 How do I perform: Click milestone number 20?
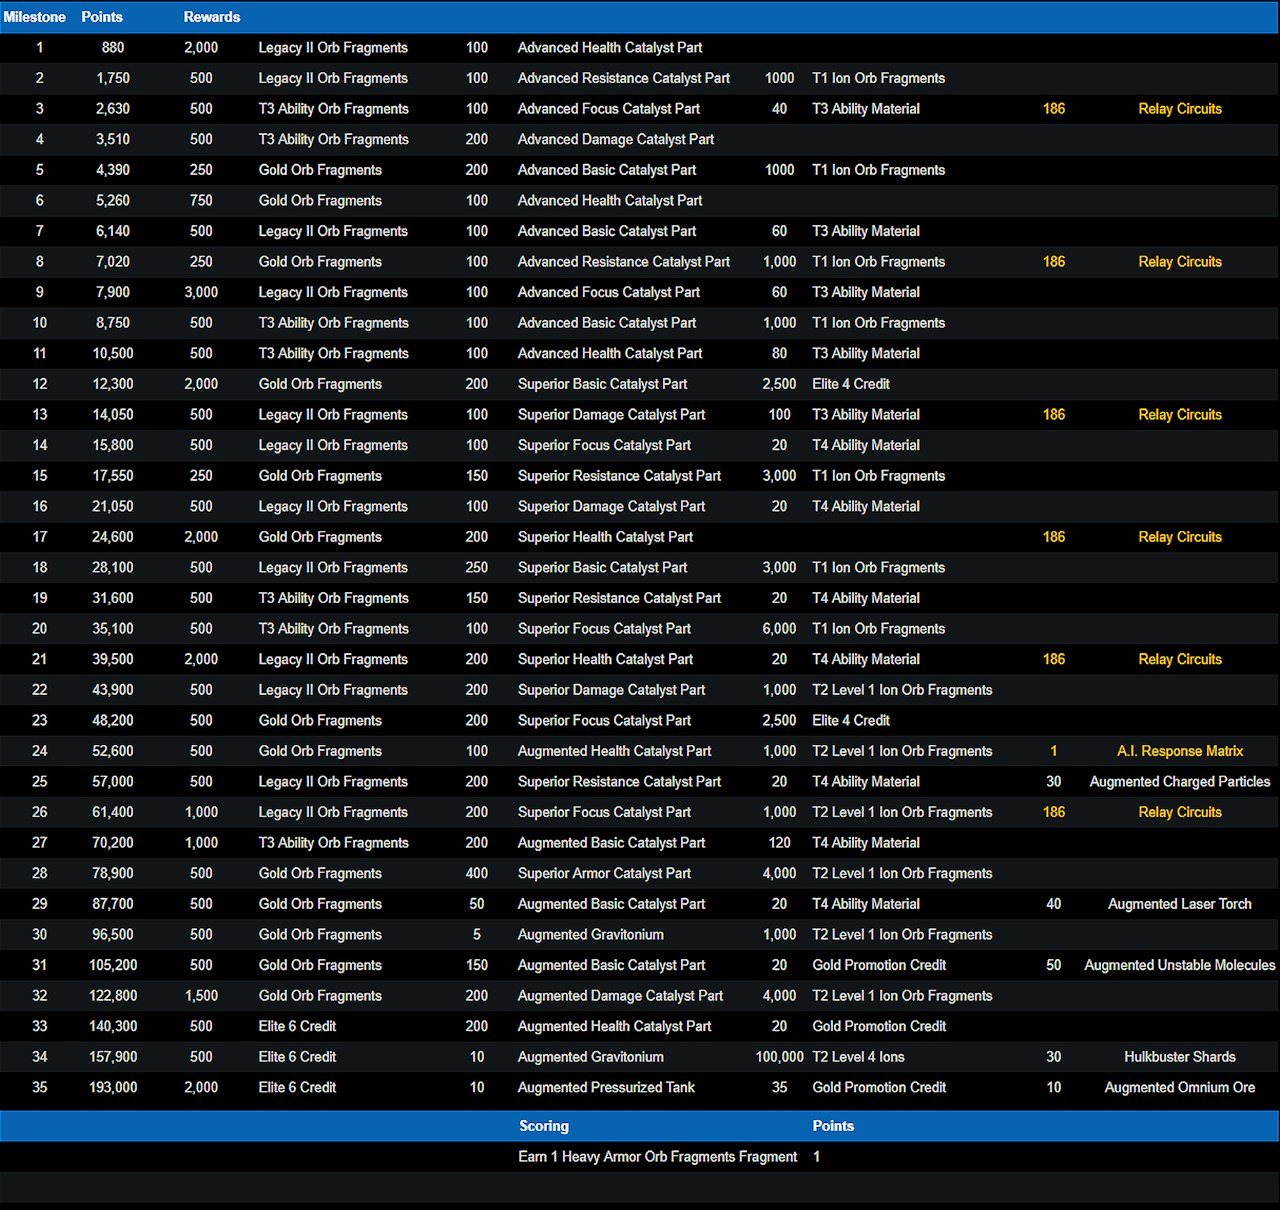[x=40, y=629]
